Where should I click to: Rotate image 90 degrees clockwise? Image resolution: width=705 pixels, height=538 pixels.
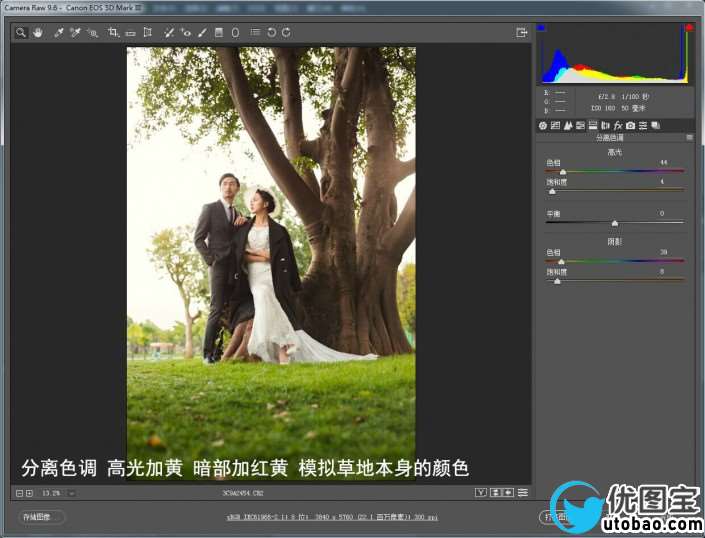[286, 32]
